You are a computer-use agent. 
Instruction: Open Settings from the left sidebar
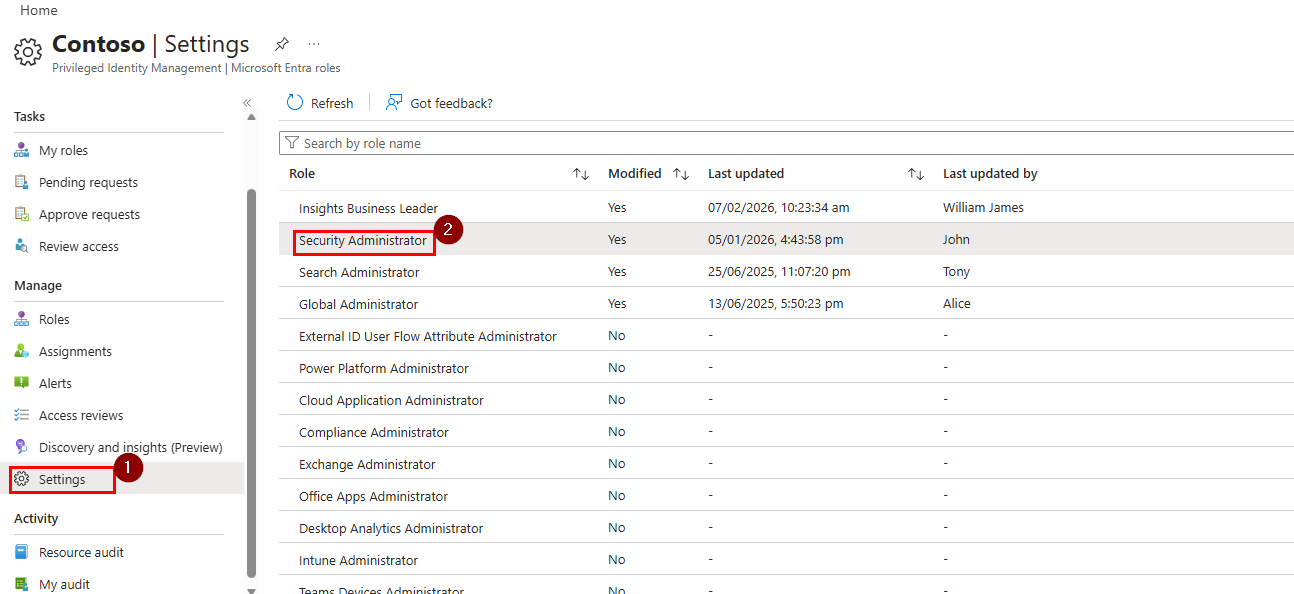60,479
